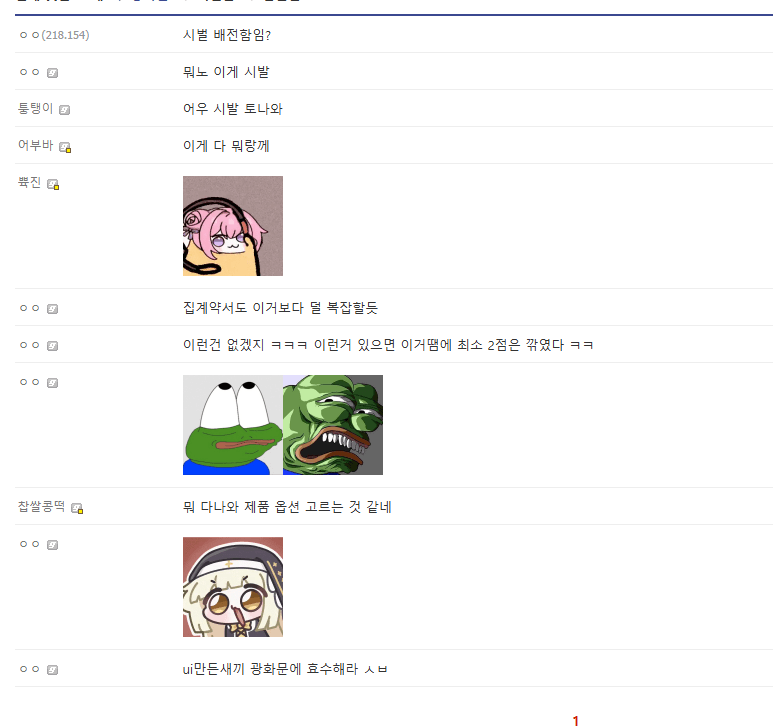
Task: Click comment '집계약서도 이거보다 덜 복잡할듯'
Action: click(280, 308)
